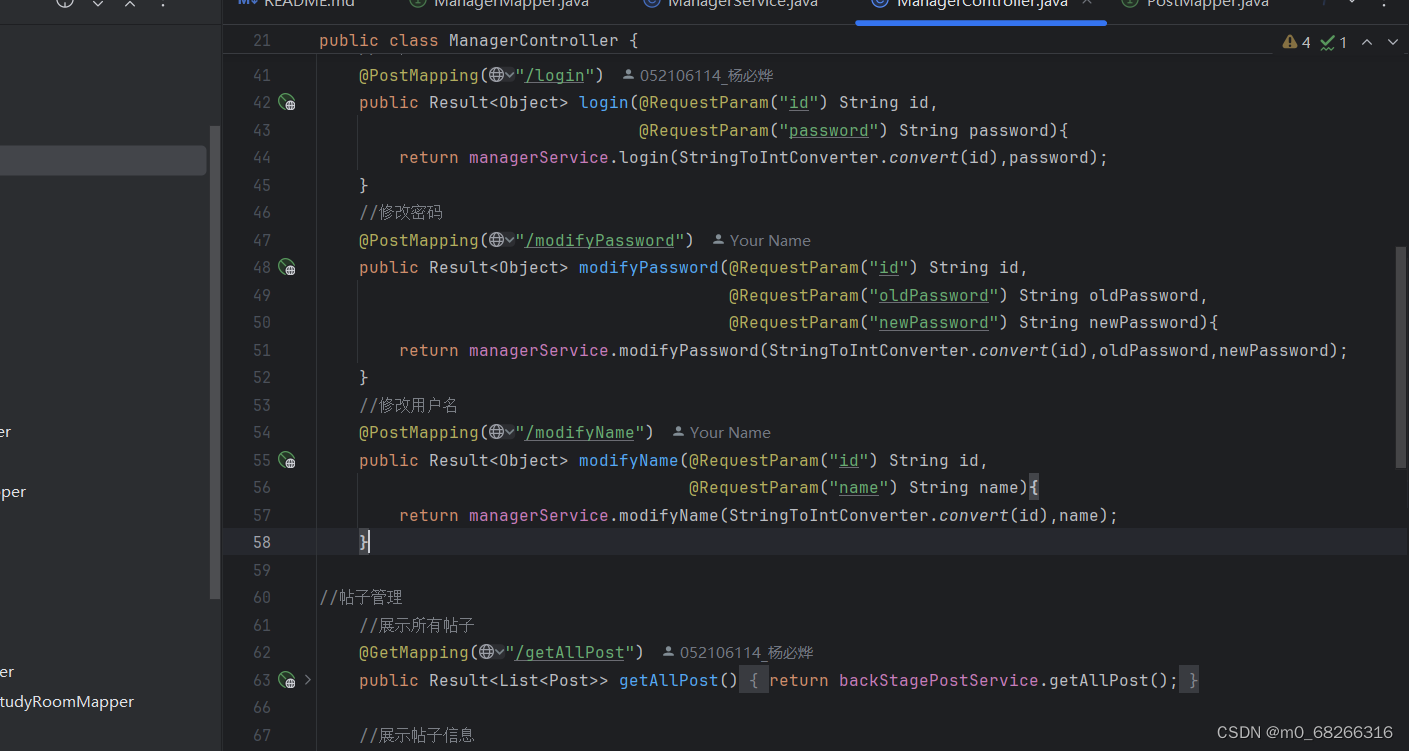This screenshot has width=1409, height=751.
Task: Click the gutter icon next to modifyPassword method
Action: coord(287,267)
